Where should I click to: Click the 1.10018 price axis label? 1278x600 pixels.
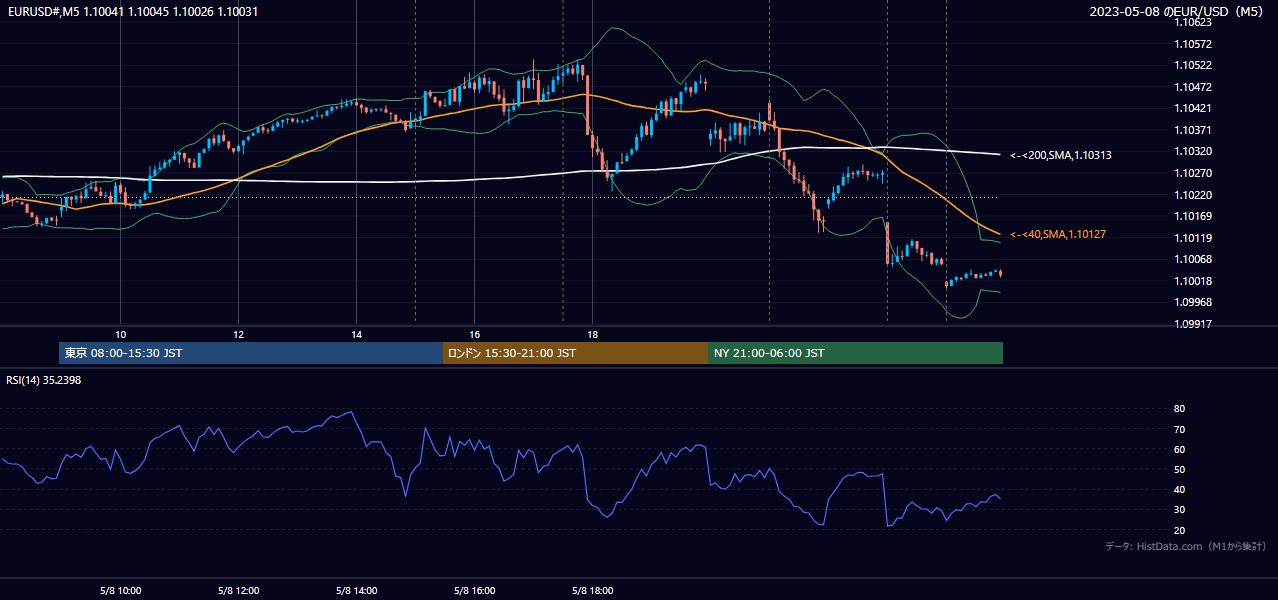tap(1192, 281)
